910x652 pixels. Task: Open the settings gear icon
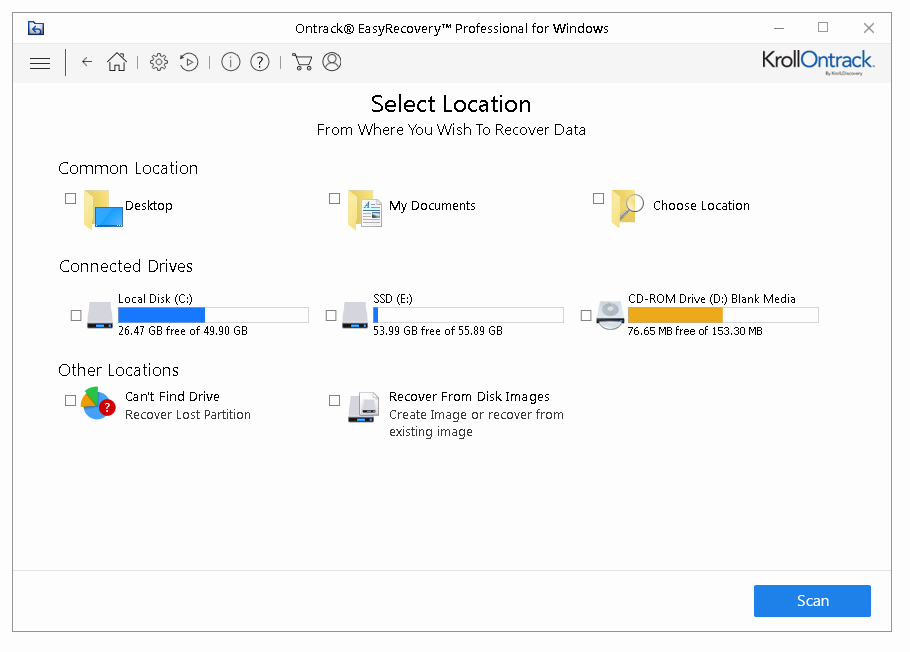(x=158, y=62)
